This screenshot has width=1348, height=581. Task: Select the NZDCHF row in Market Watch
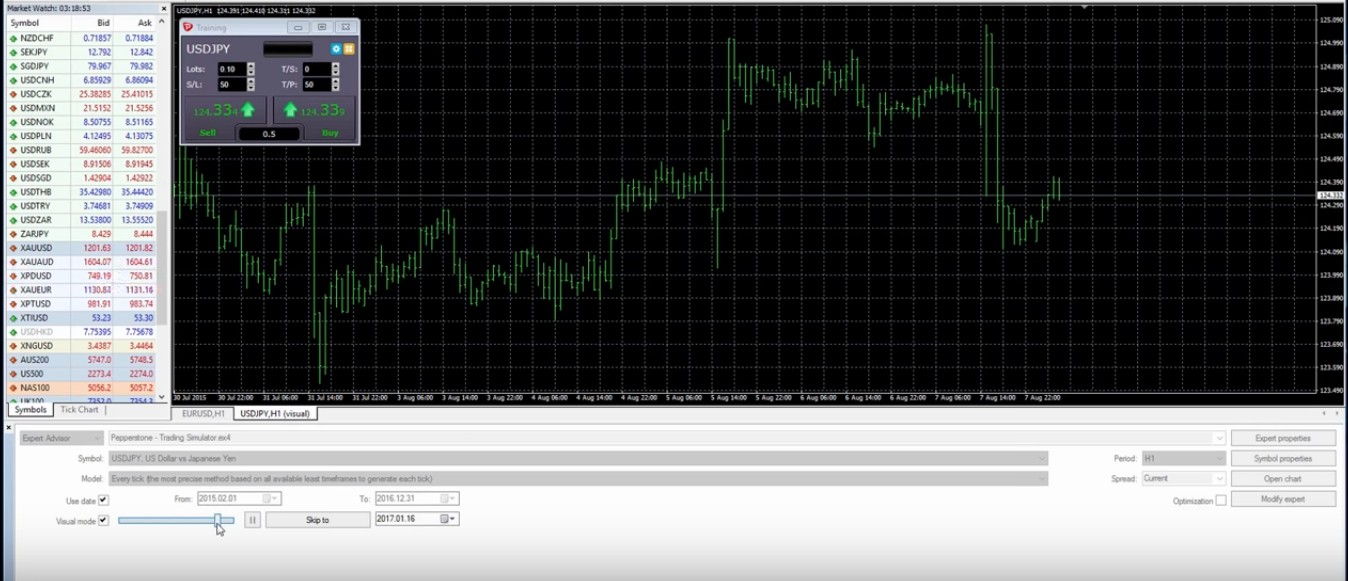[x=81, y=38]
